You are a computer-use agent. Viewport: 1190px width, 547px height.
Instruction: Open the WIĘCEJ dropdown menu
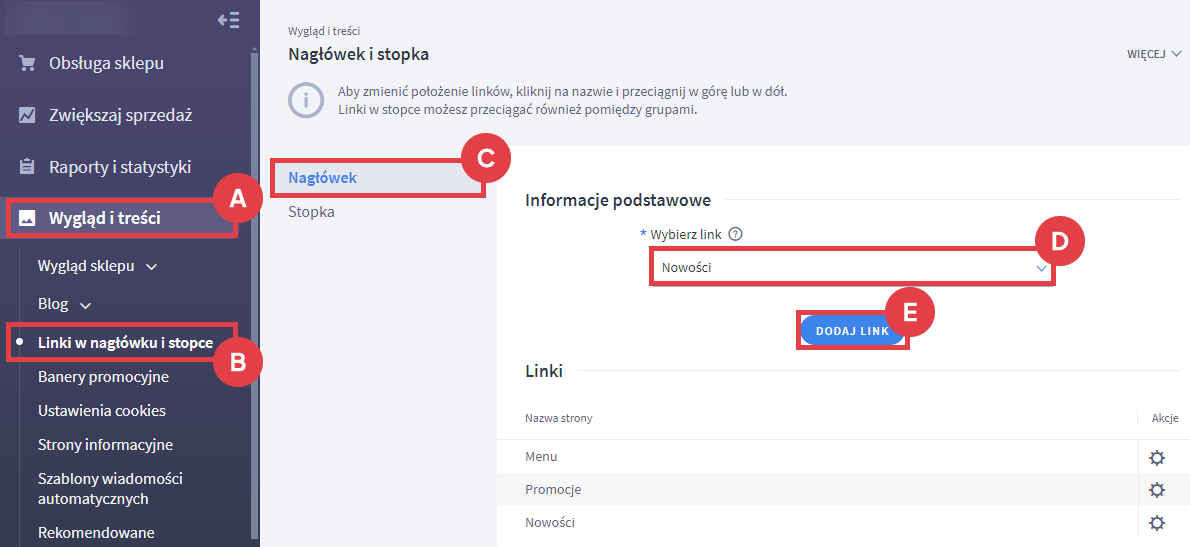pos(1154,54)
